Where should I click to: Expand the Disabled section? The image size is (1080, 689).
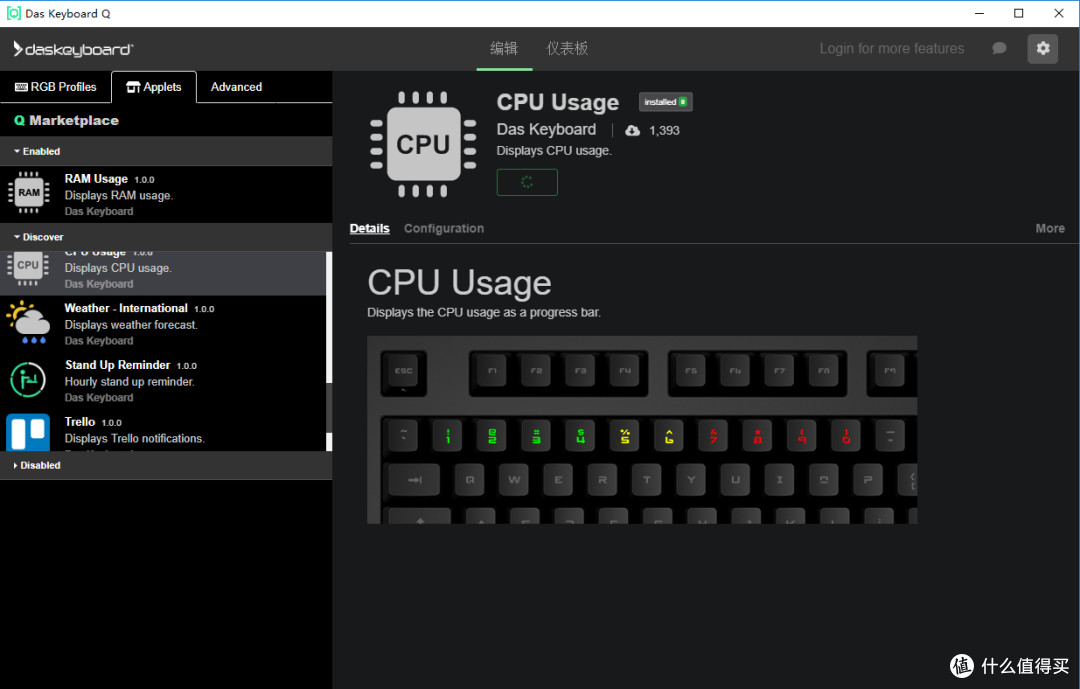pyautogui.click(x=166, y=465)
